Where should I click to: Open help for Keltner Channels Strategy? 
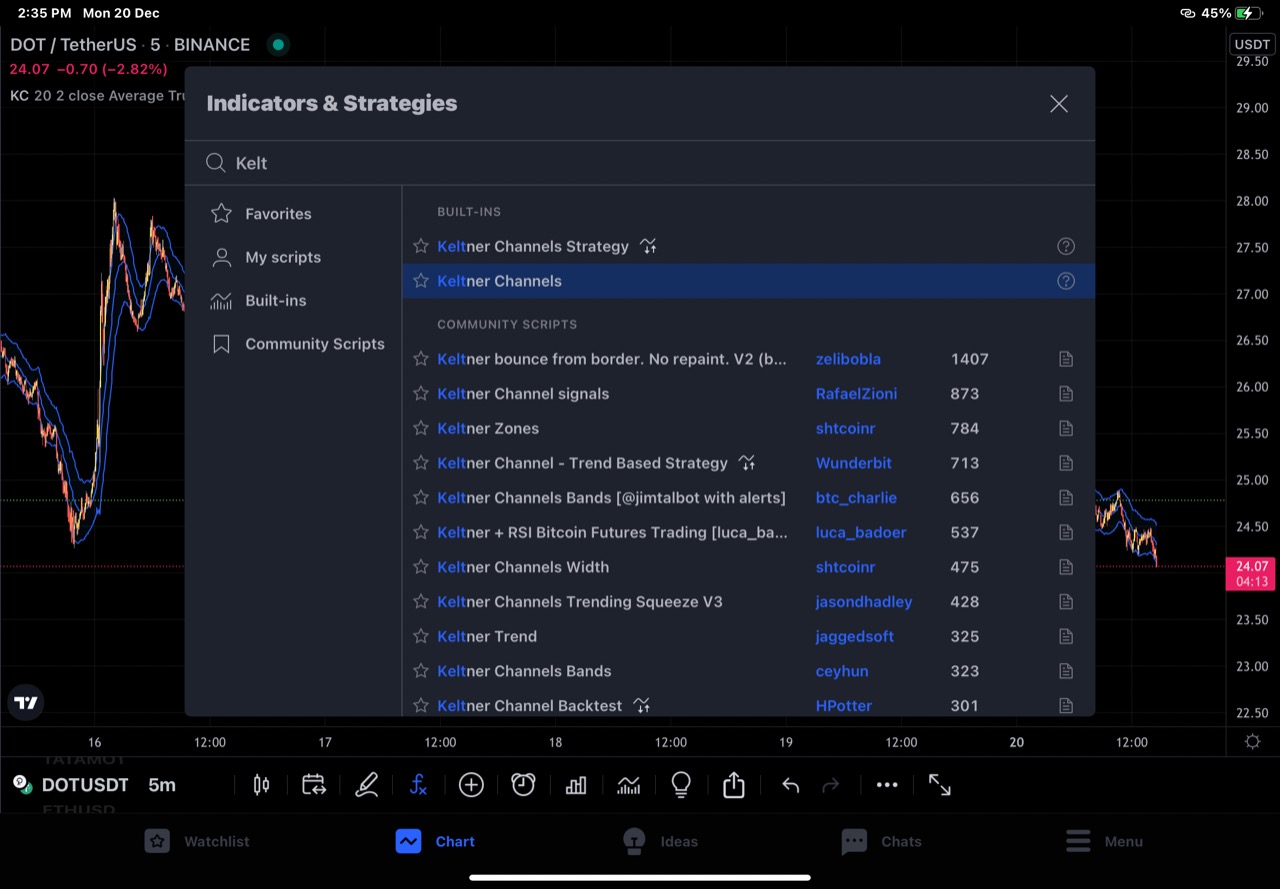tap(1066, 246)
